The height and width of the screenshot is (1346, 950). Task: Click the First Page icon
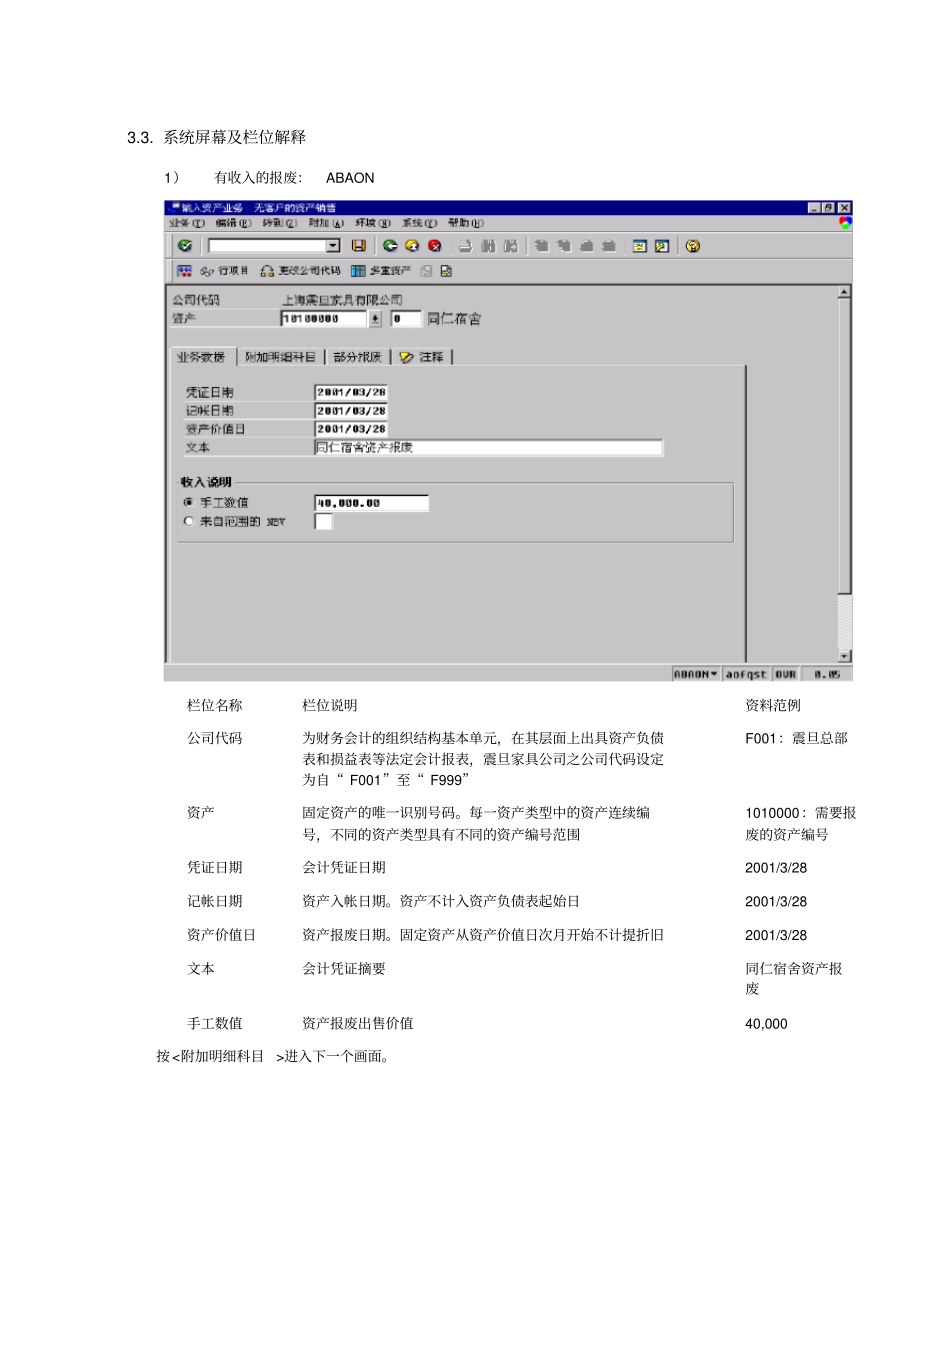(x=541, y=246)
